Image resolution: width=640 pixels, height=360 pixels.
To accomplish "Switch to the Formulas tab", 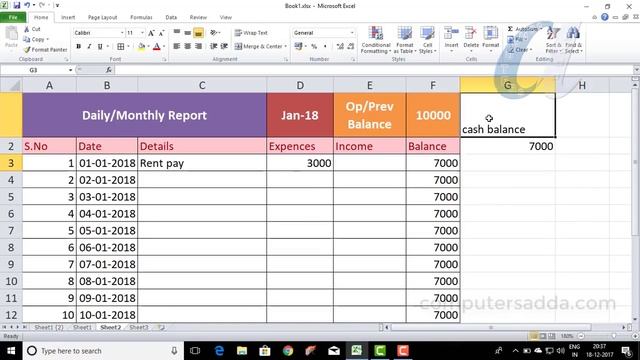I will (x=141, y=17).
